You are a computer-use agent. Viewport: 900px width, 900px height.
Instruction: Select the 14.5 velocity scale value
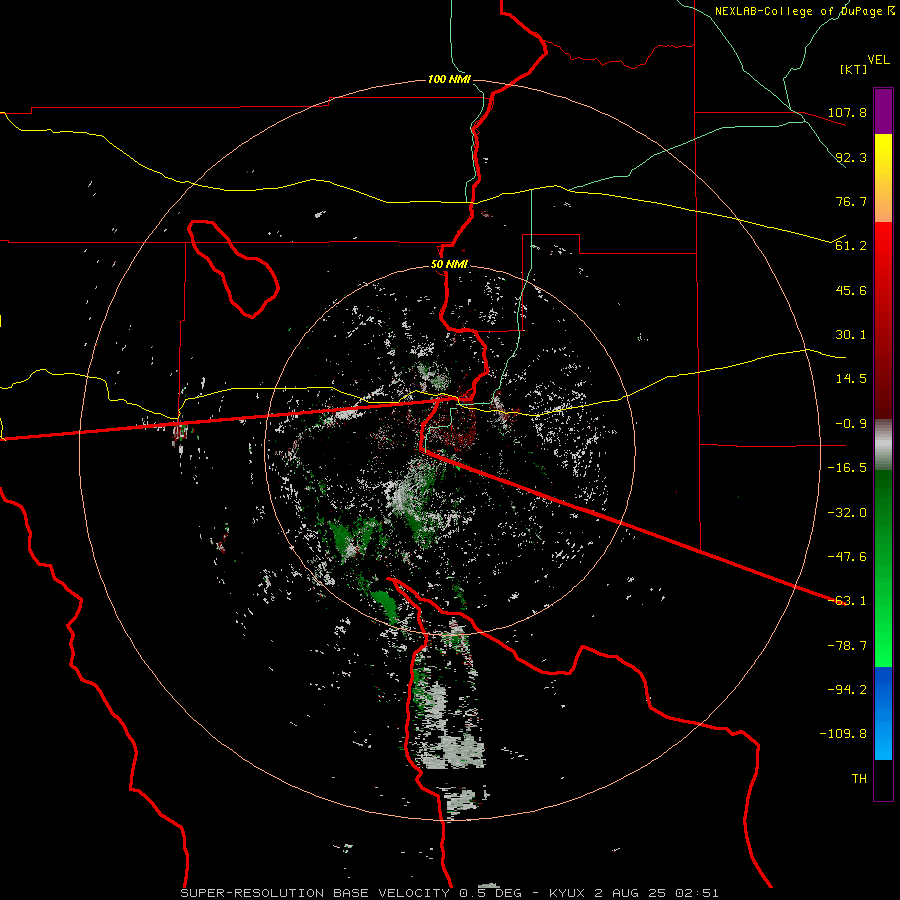click(851, 379)
